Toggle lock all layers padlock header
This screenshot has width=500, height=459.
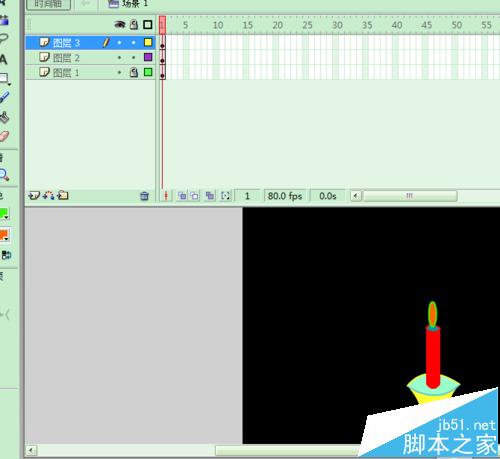[x=134, y=24]
